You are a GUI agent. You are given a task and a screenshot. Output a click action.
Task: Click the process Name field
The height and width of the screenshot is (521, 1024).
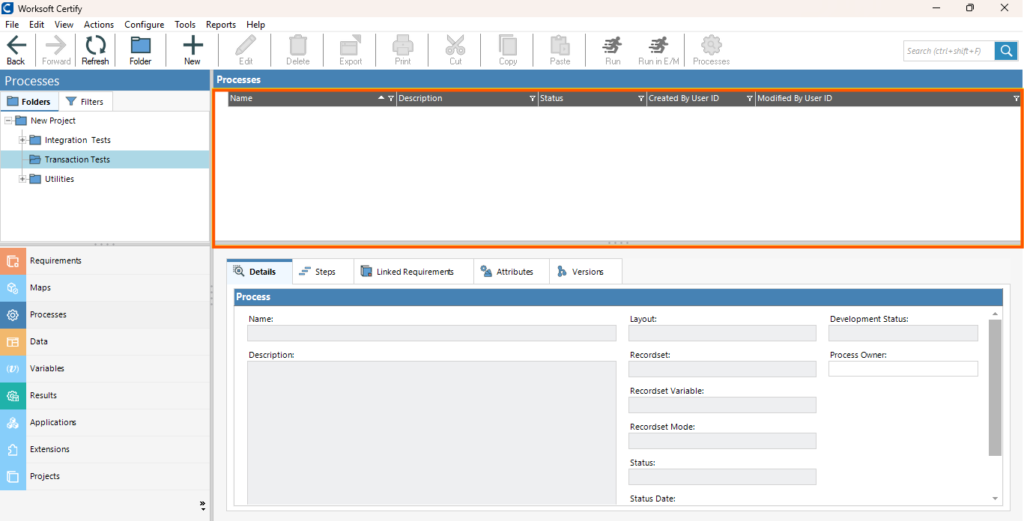pos(432,333)
